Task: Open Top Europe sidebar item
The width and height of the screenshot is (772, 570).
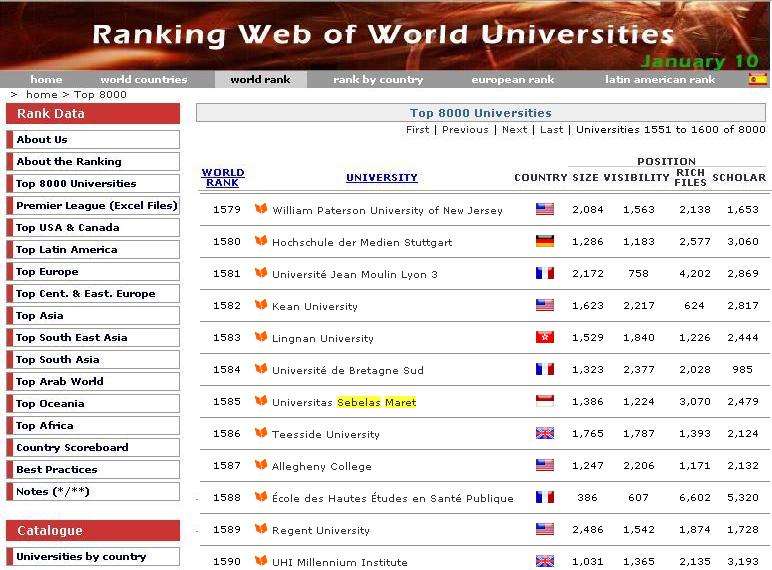Action: 94,272
